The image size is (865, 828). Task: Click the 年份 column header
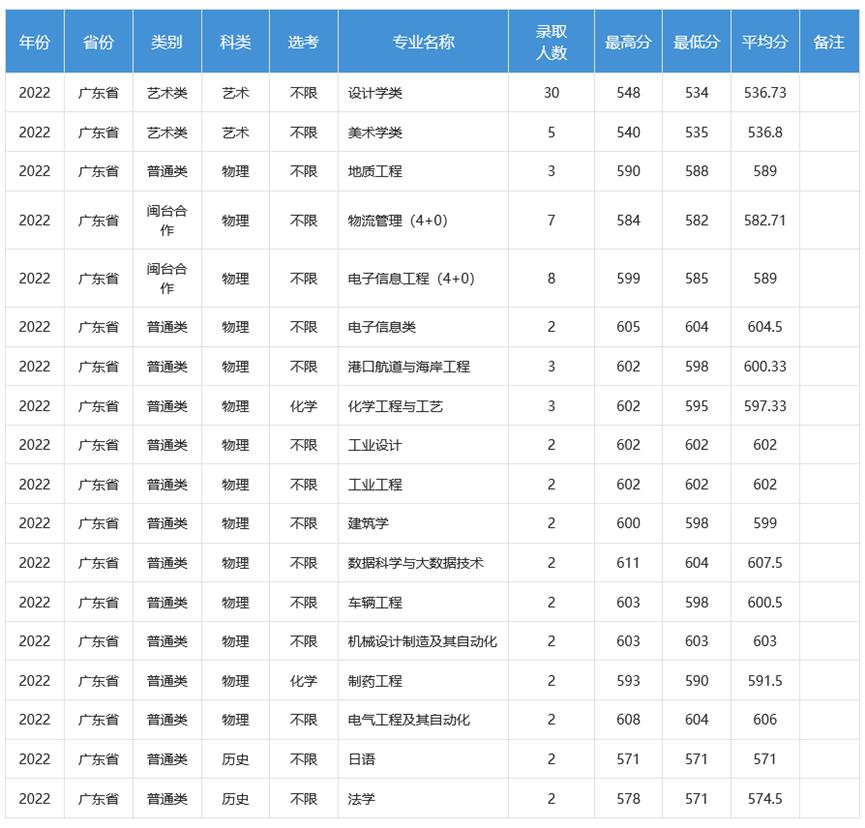(x=33, y=43)
